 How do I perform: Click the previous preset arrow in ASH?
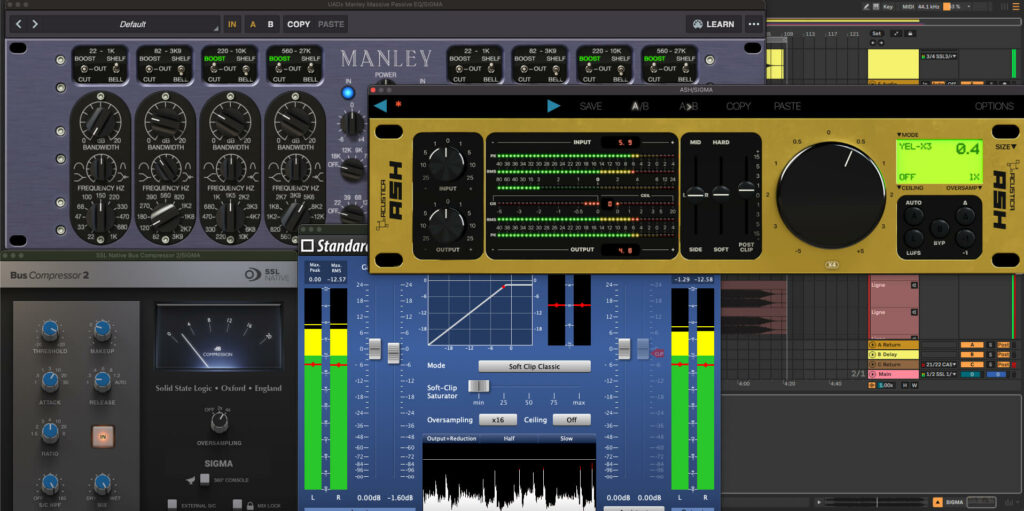(380, 106)
